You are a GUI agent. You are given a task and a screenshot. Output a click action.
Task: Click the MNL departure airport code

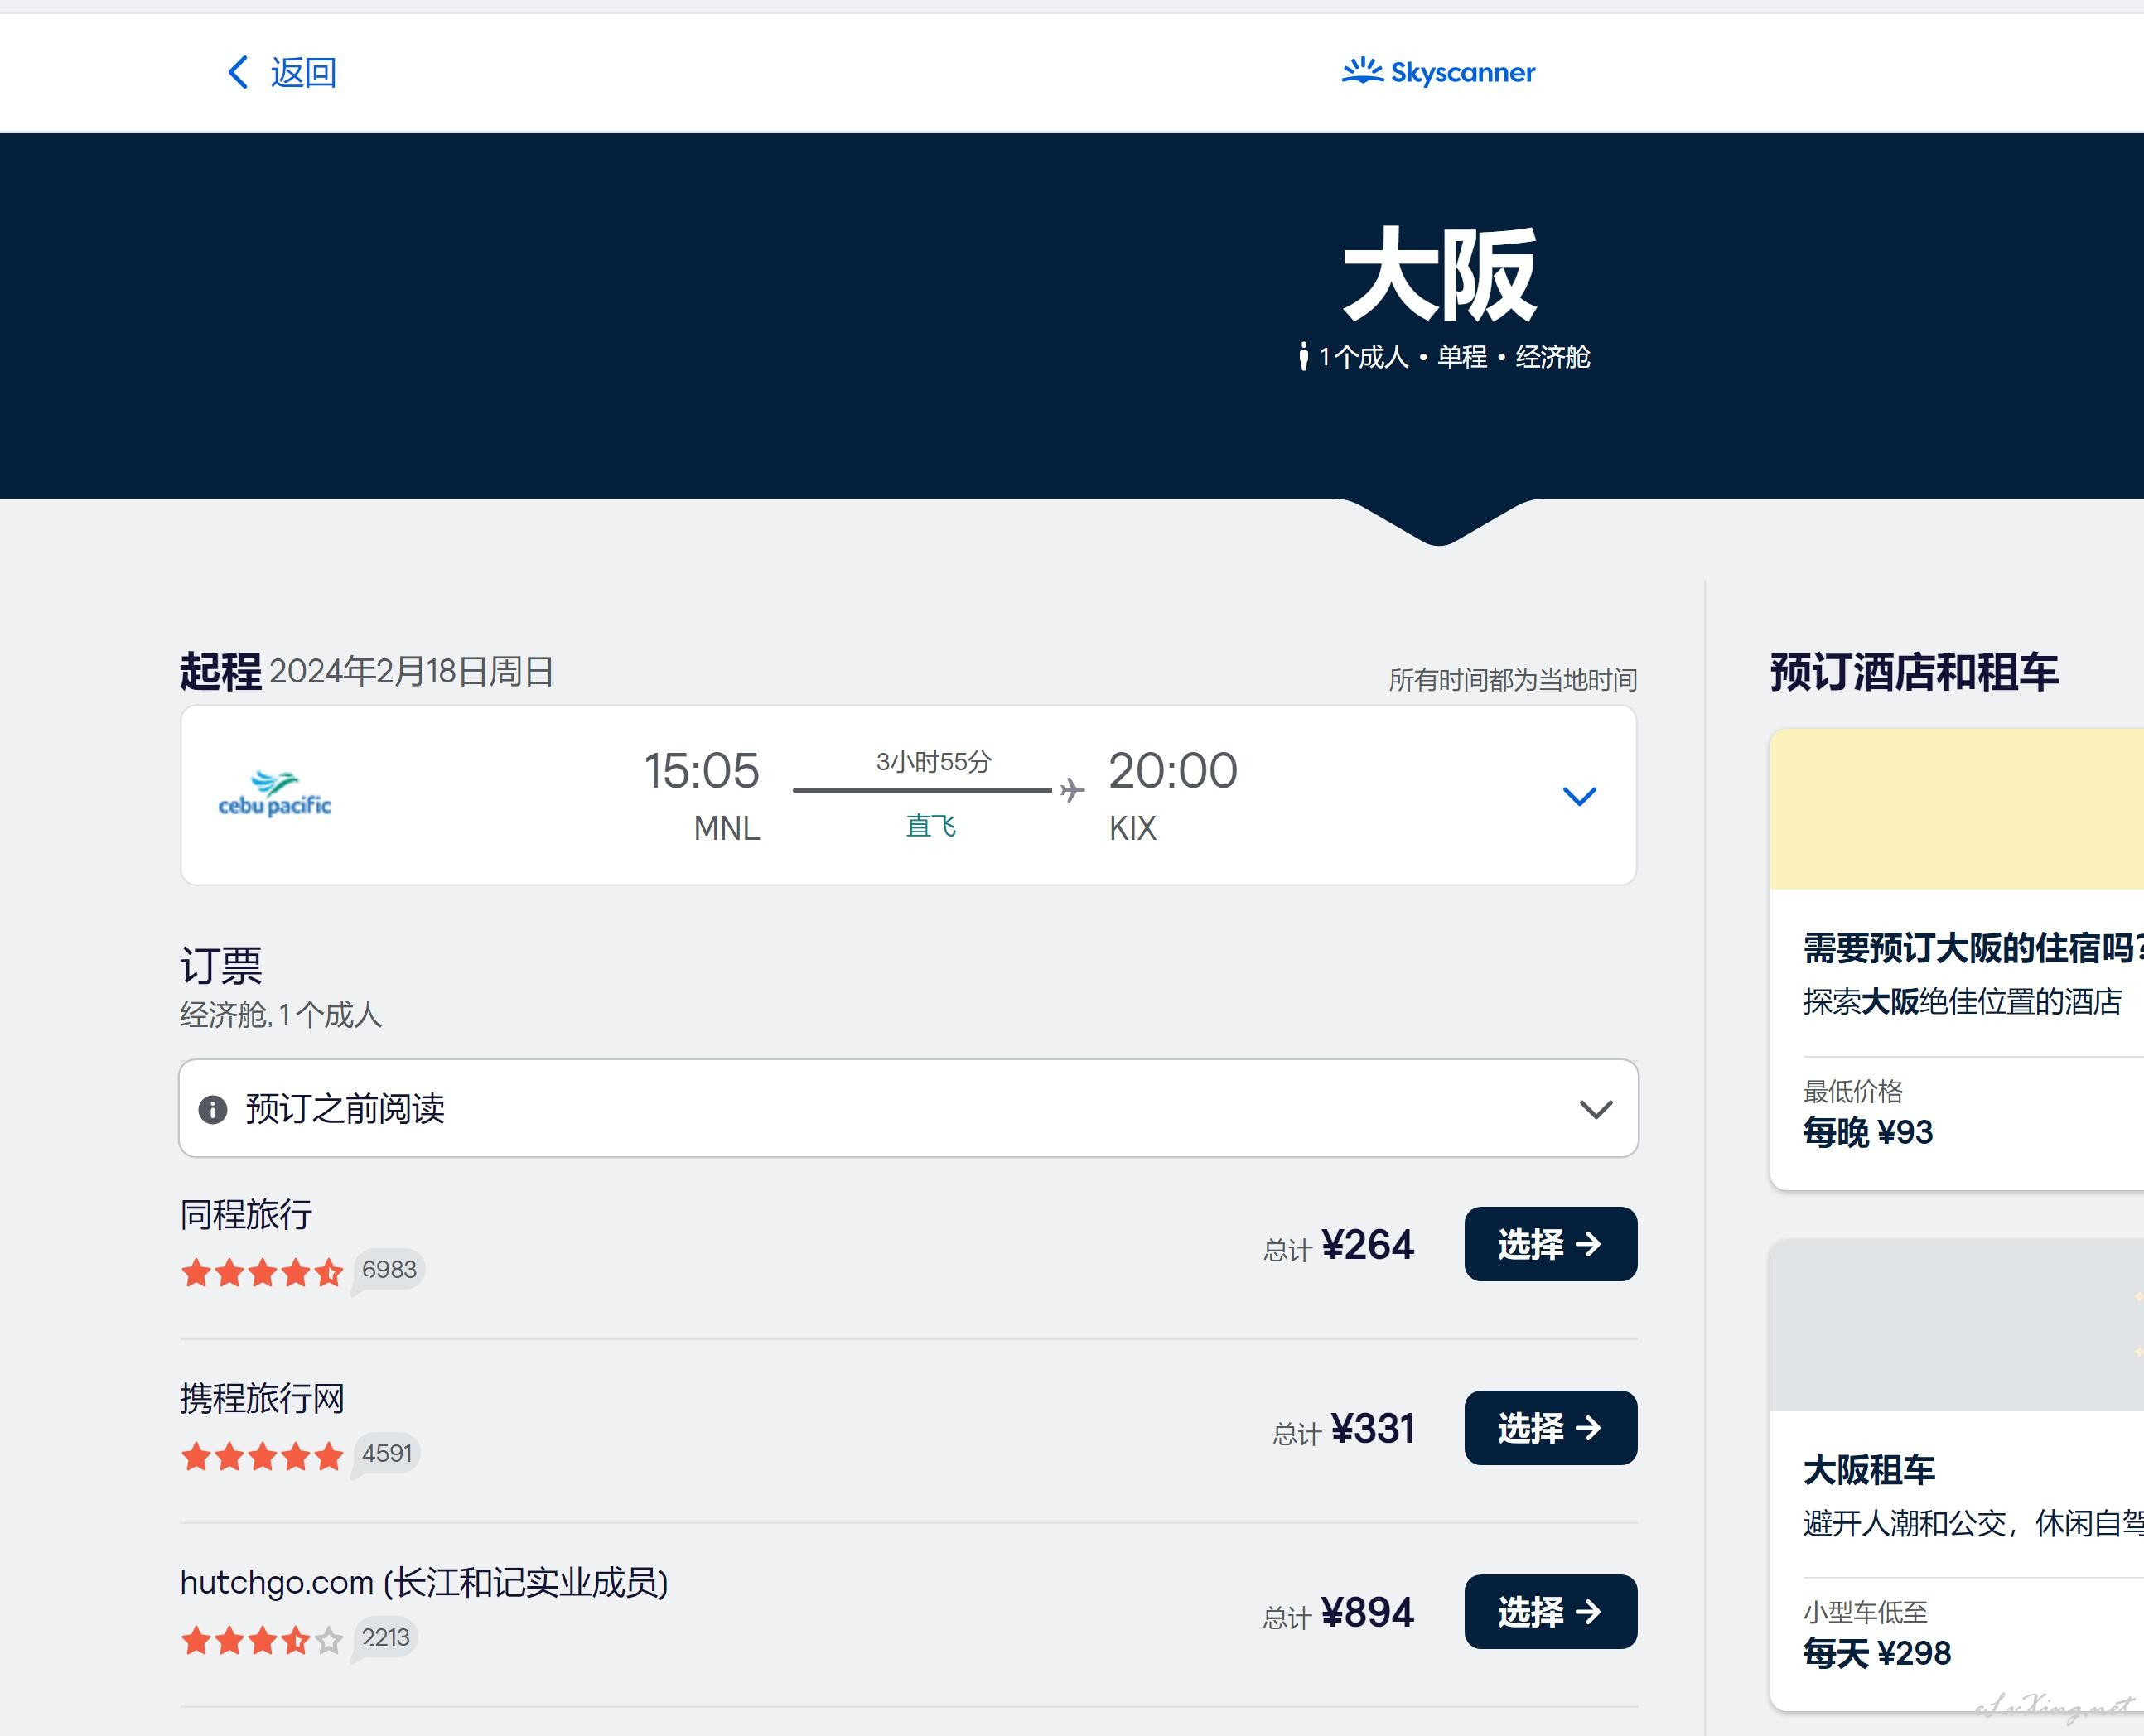click(727, 828)
